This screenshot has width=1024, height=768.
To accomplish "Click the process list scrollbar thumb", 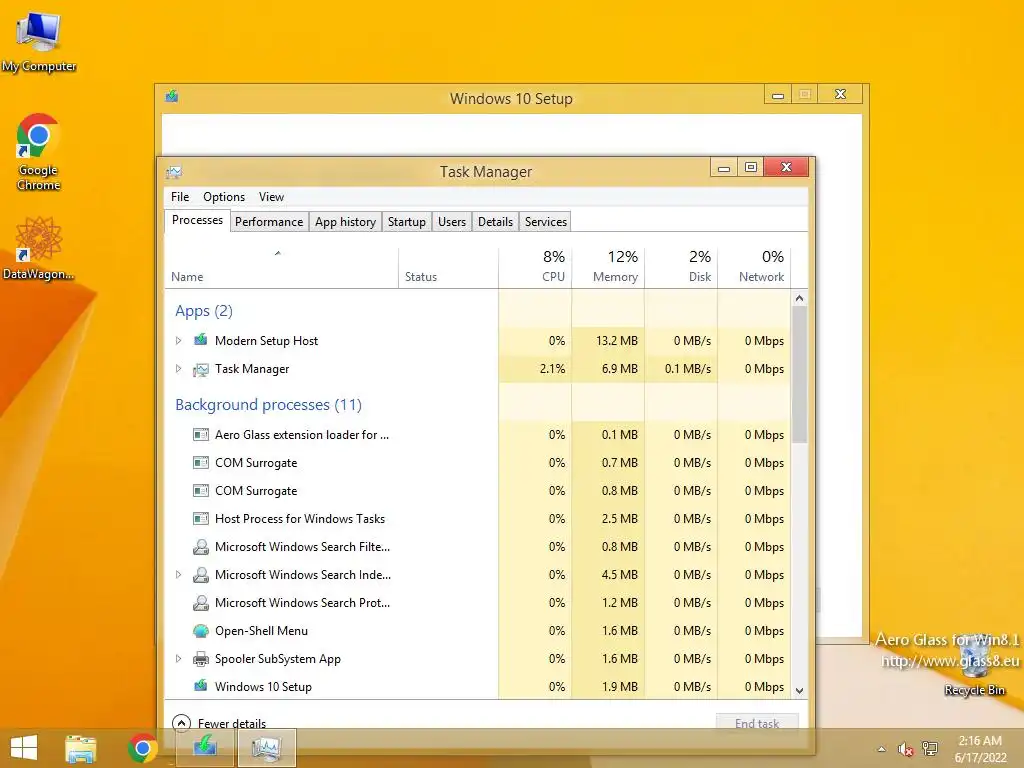I will point(799,375).
